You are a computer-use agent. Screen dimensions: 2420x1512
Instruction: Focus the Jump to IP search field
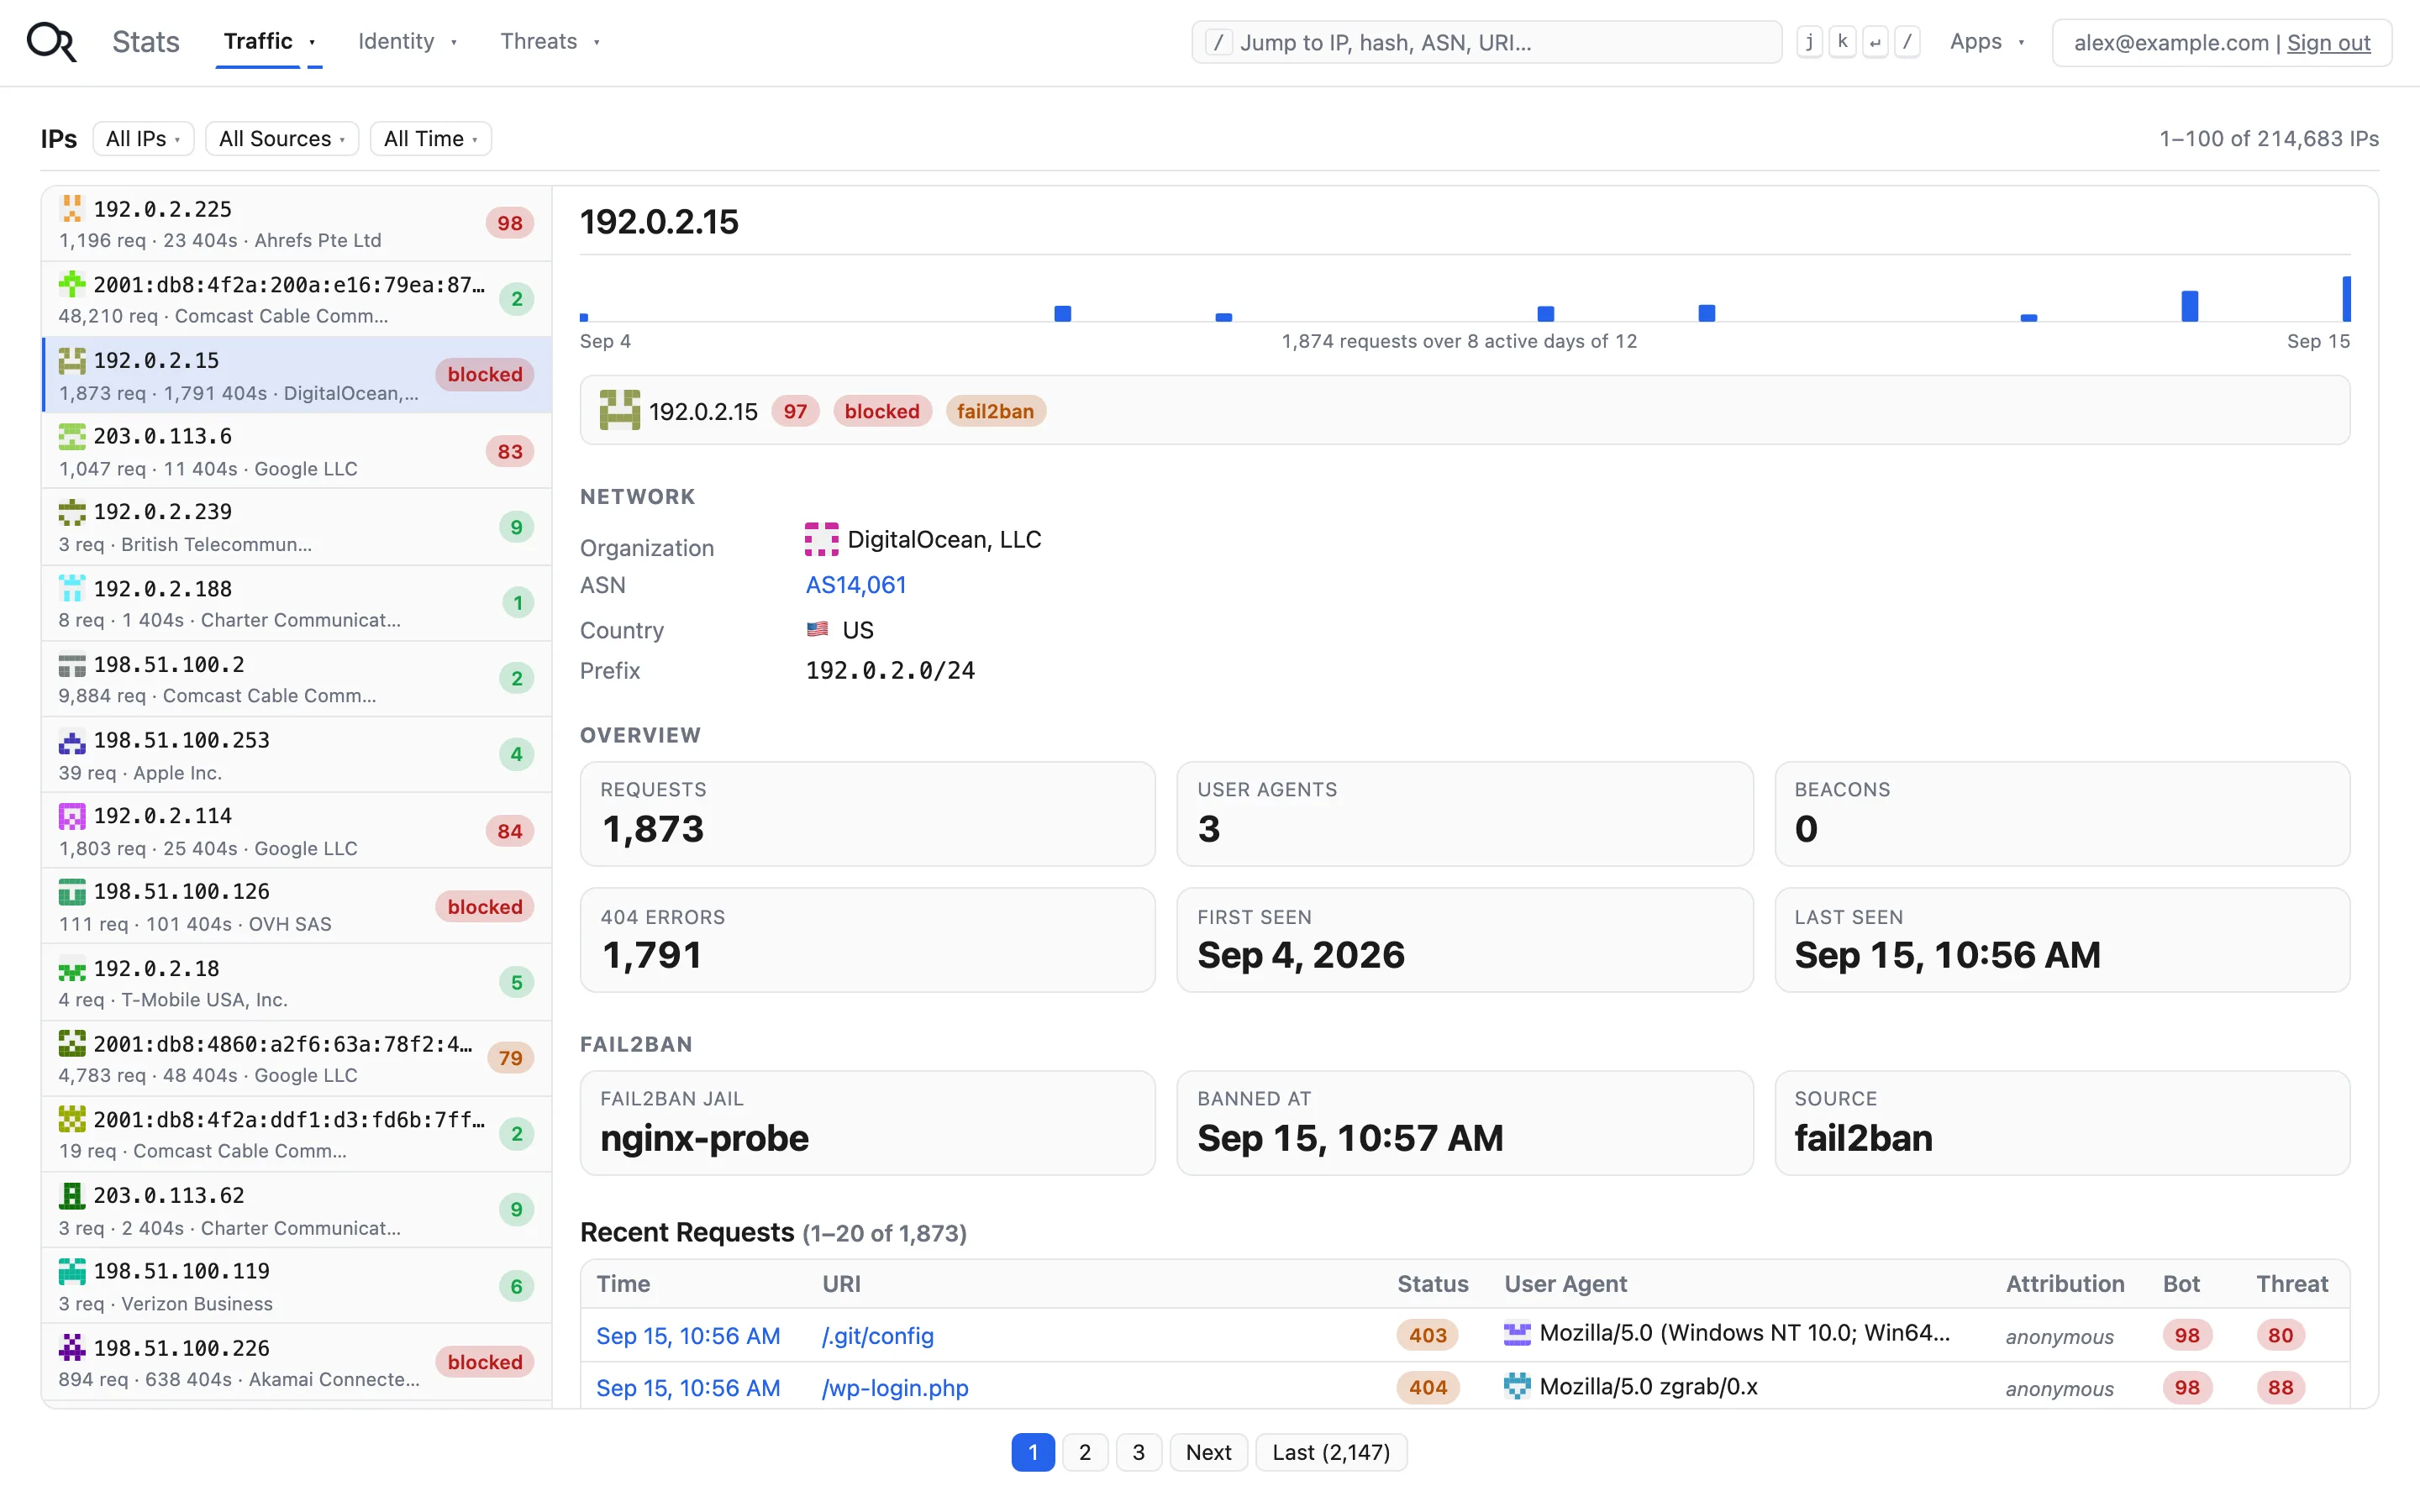click(1486, 42)
